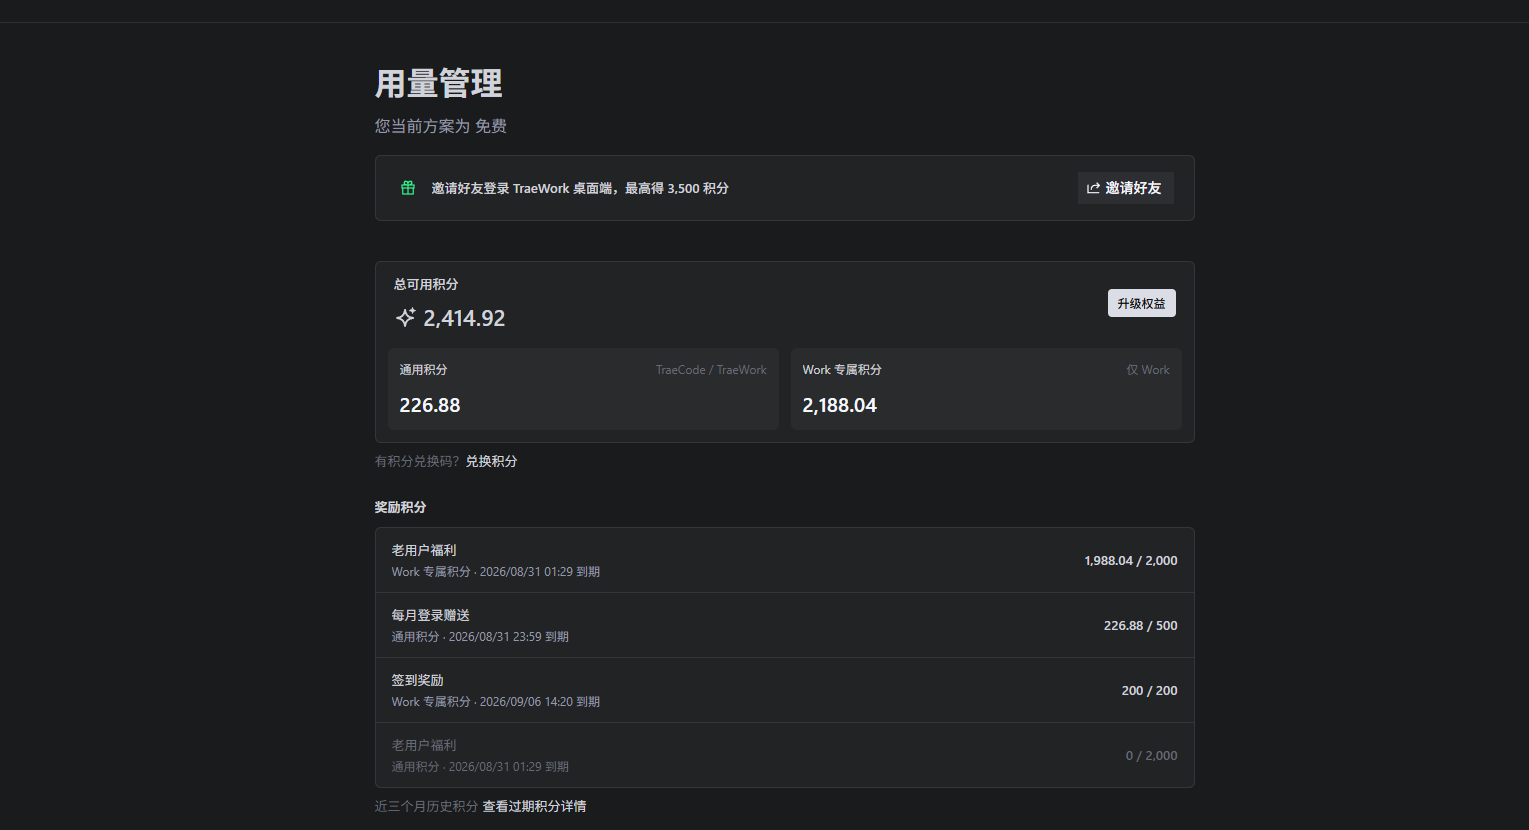Click the 邀请好友 share button
The height and width of the screenshot is (830, 1529).
1125,188
